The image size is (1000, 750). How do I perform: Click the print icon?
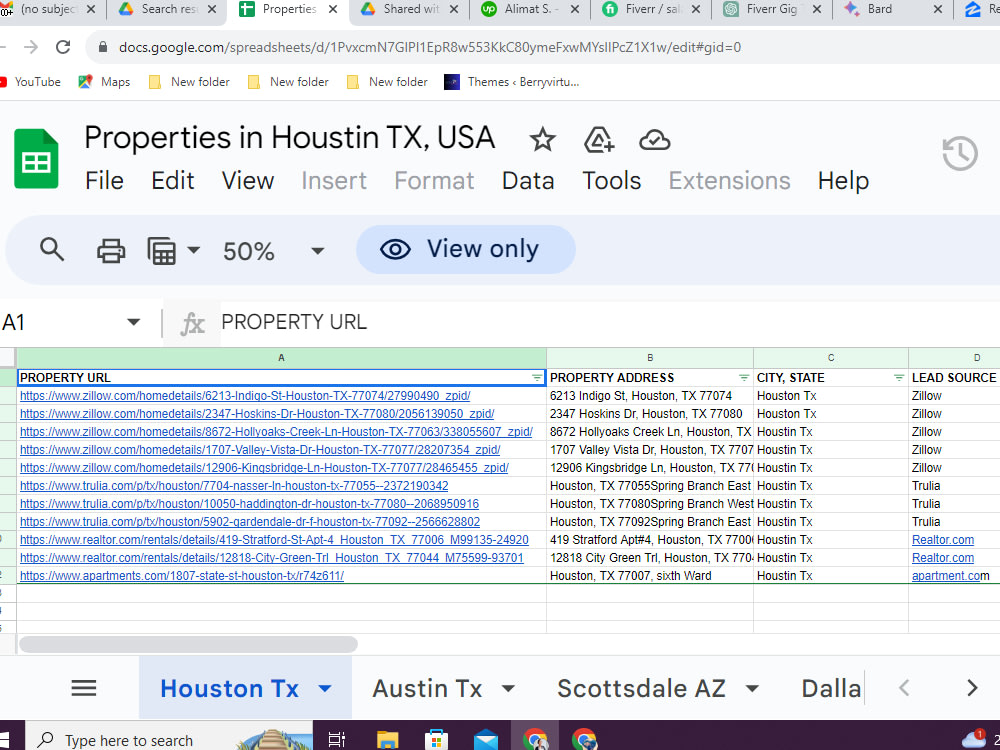coord(111,250)
